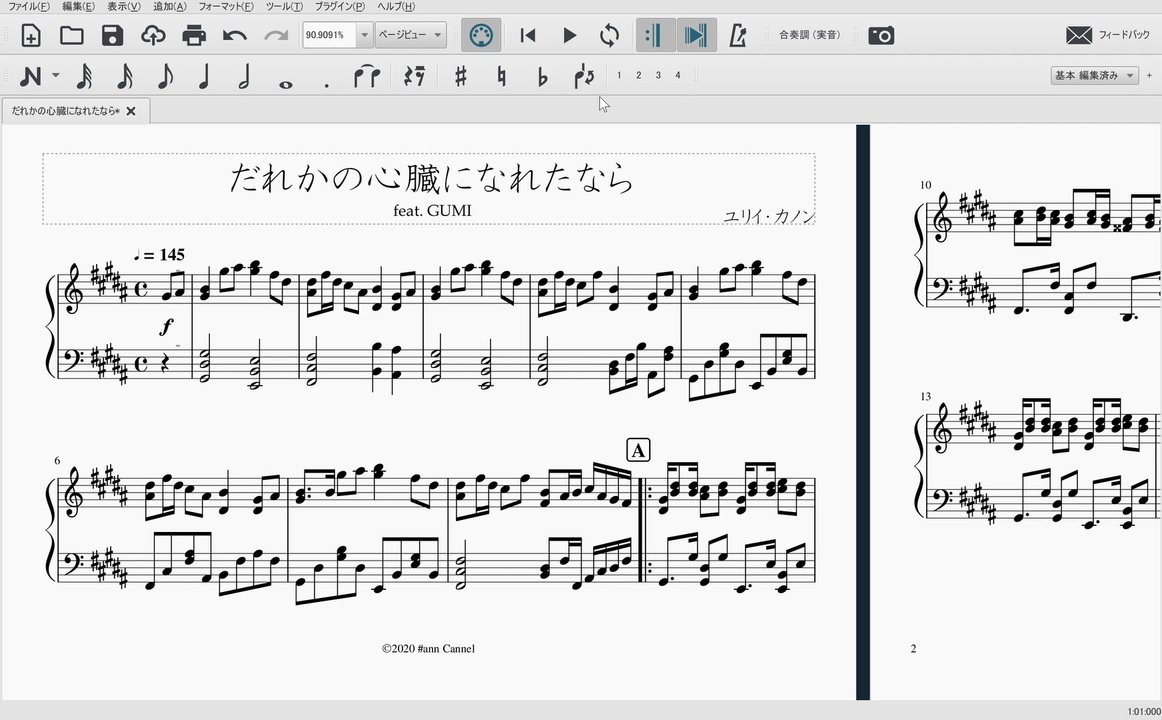Open the zoom percentage dropdown
This screenshot has height=720, width=1162.
pos(364,35)
